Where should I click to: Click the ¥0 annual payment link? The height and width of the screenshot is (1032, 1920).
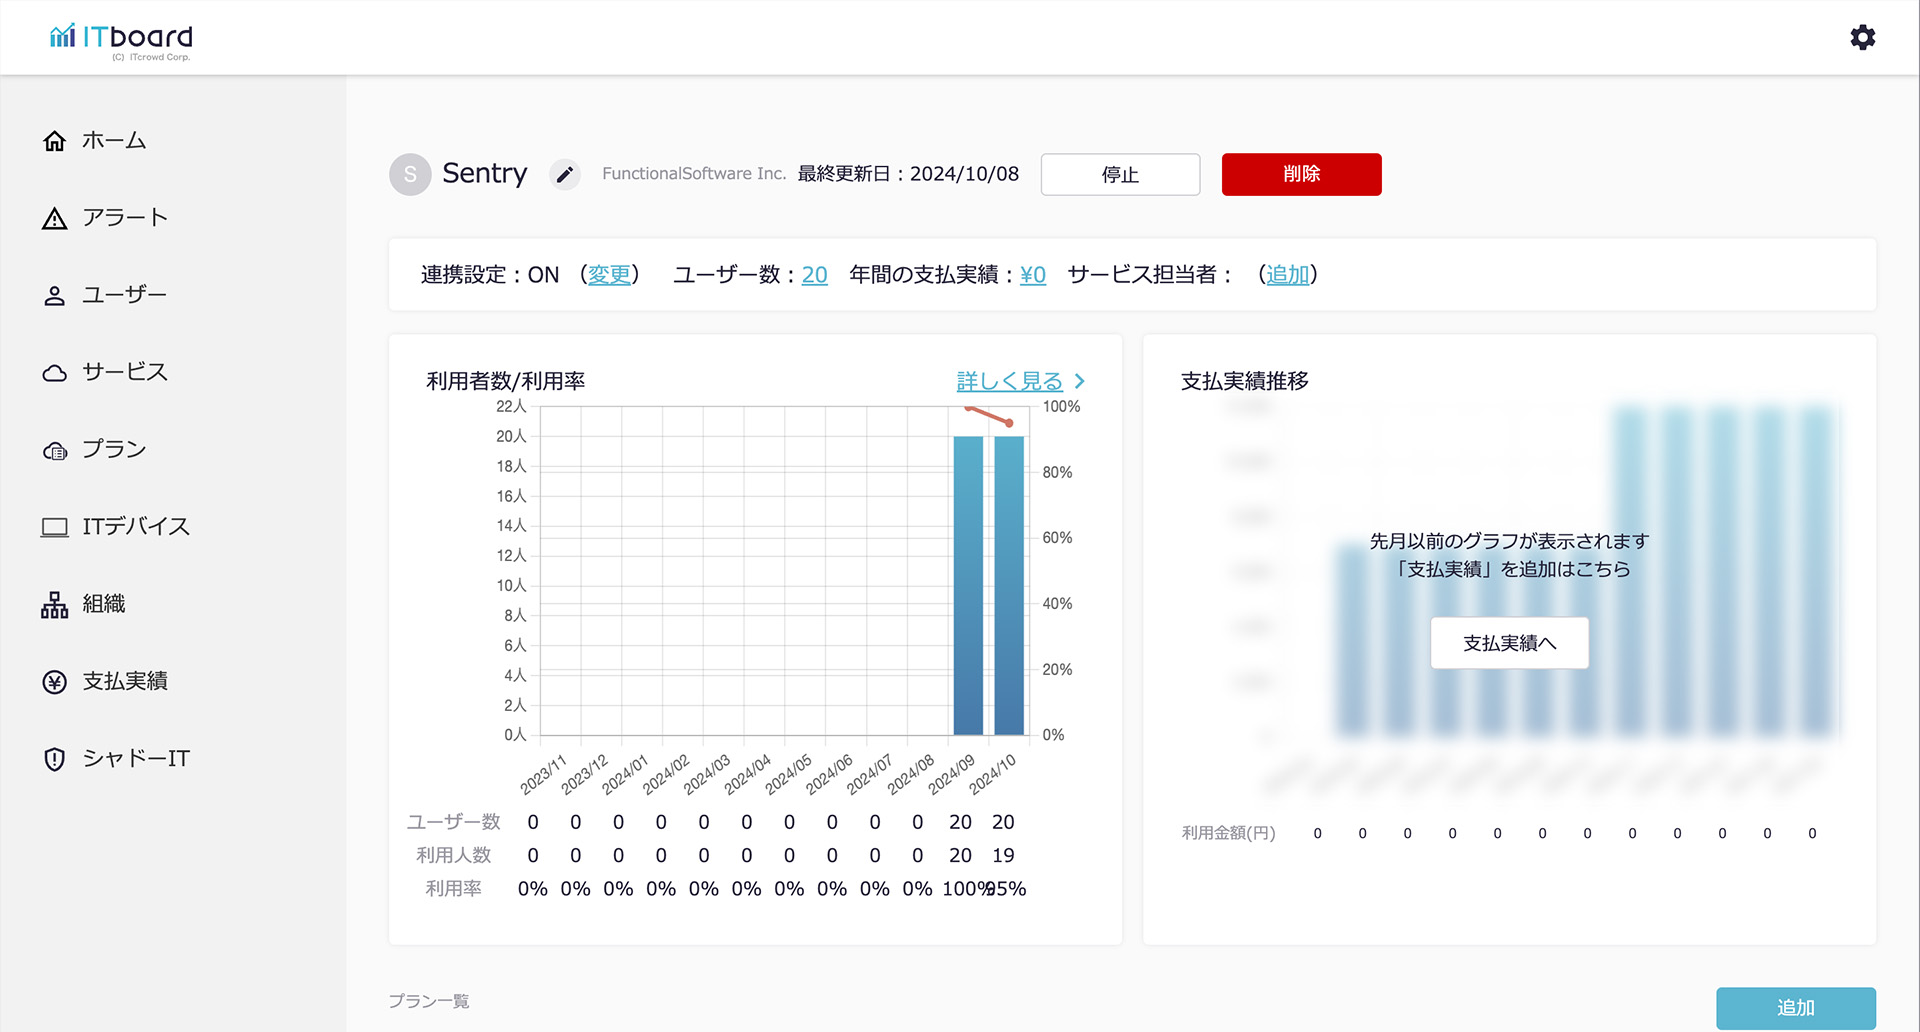pyautogui.click(x=1032, y=275)
